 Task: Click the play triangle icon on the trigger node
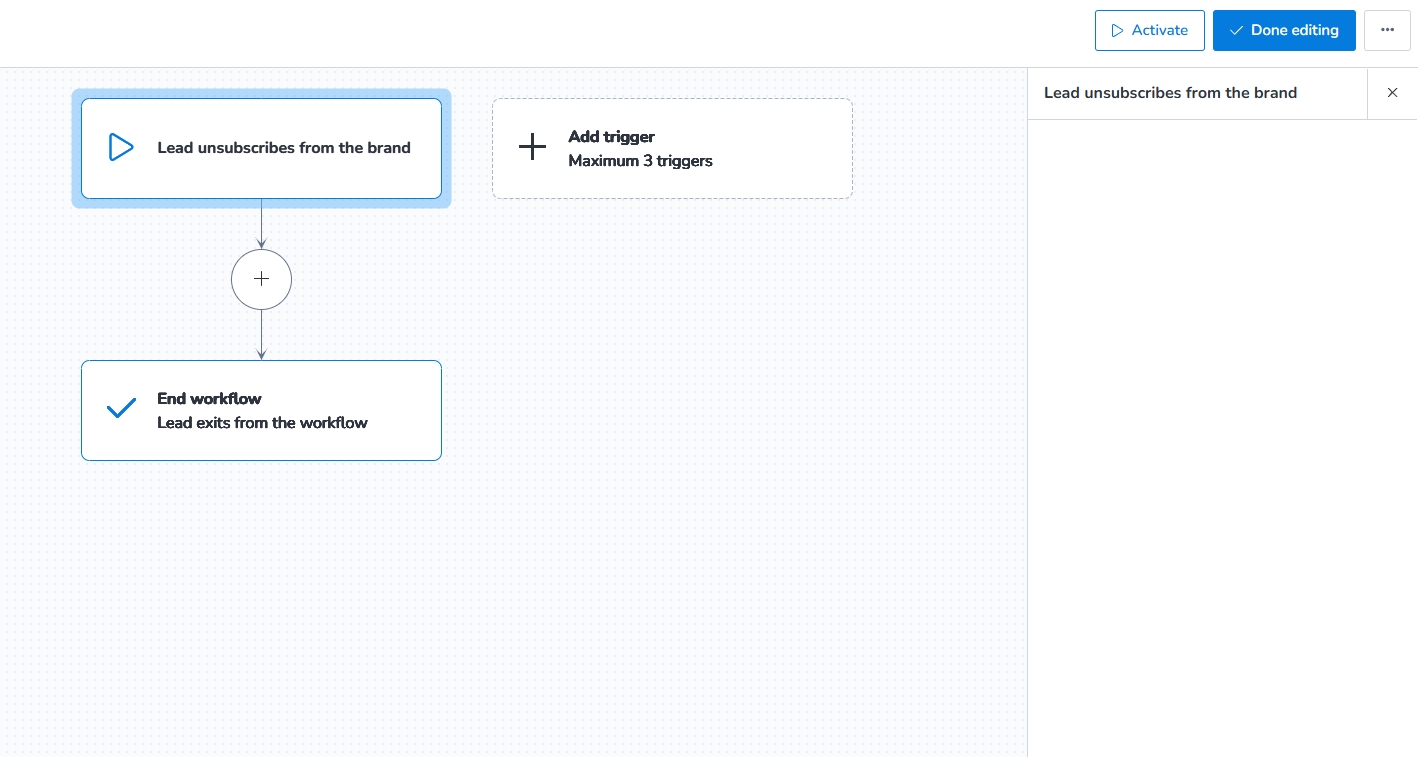pos(121,148)
